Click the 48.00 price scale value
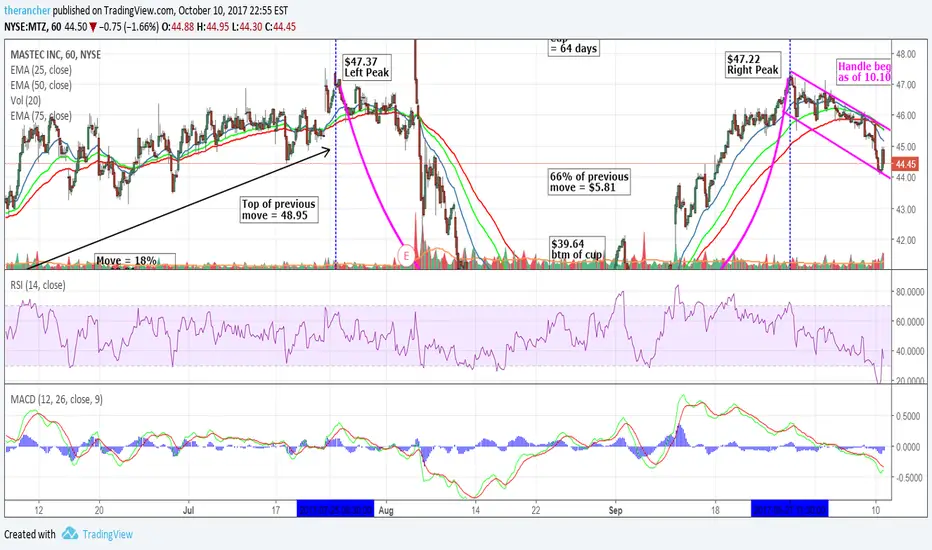Screen dimensions: 932x550 point(906,54)
